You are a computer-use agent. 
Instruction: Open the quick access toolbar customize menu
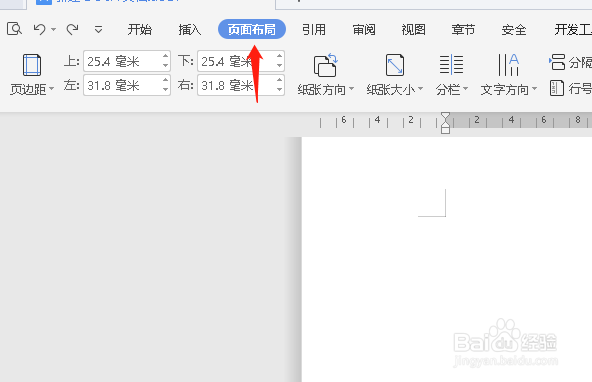point(98,29)
